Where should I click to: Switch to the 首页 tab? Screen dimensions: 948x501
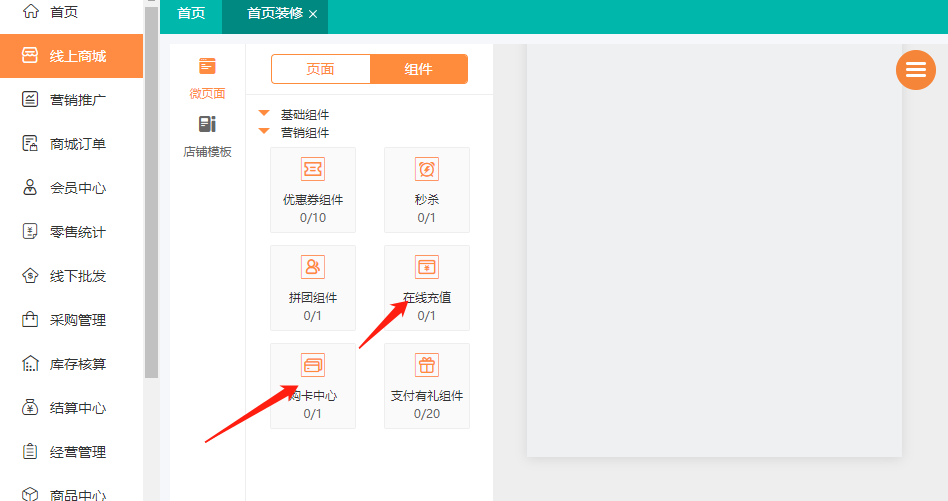(191, 14)
